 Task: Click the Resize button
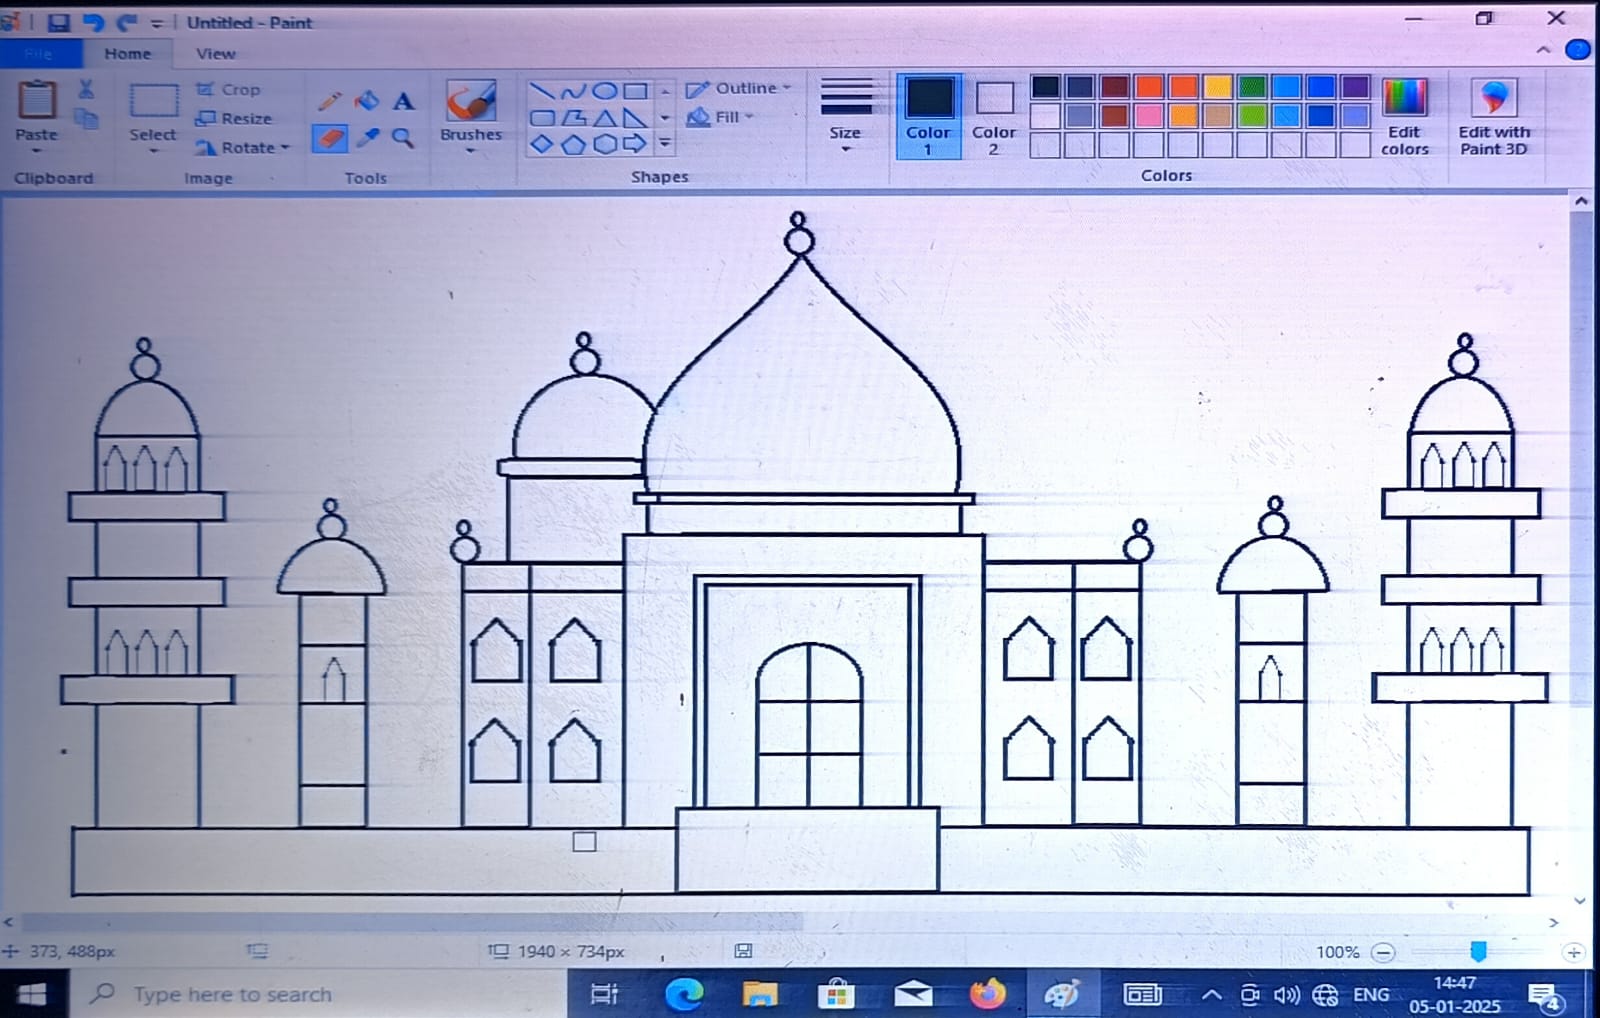click(x=235, y=118)
